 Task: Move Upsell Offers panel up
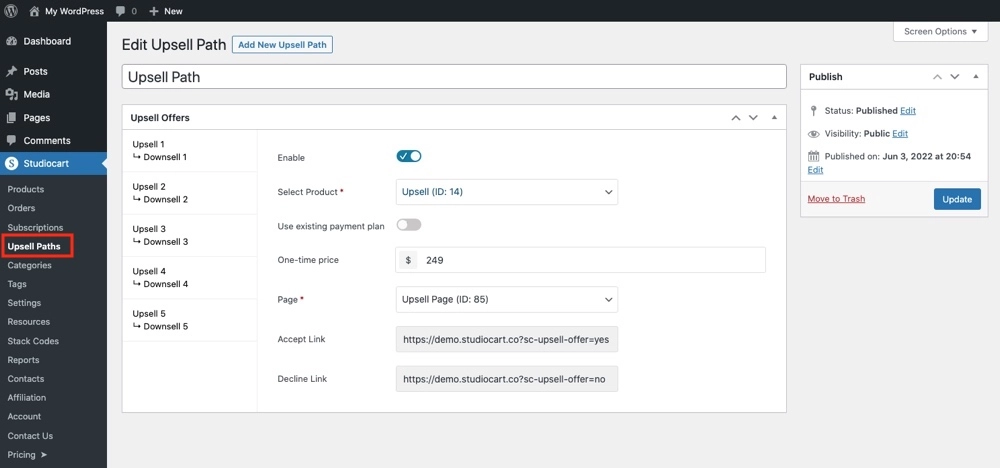735,118
